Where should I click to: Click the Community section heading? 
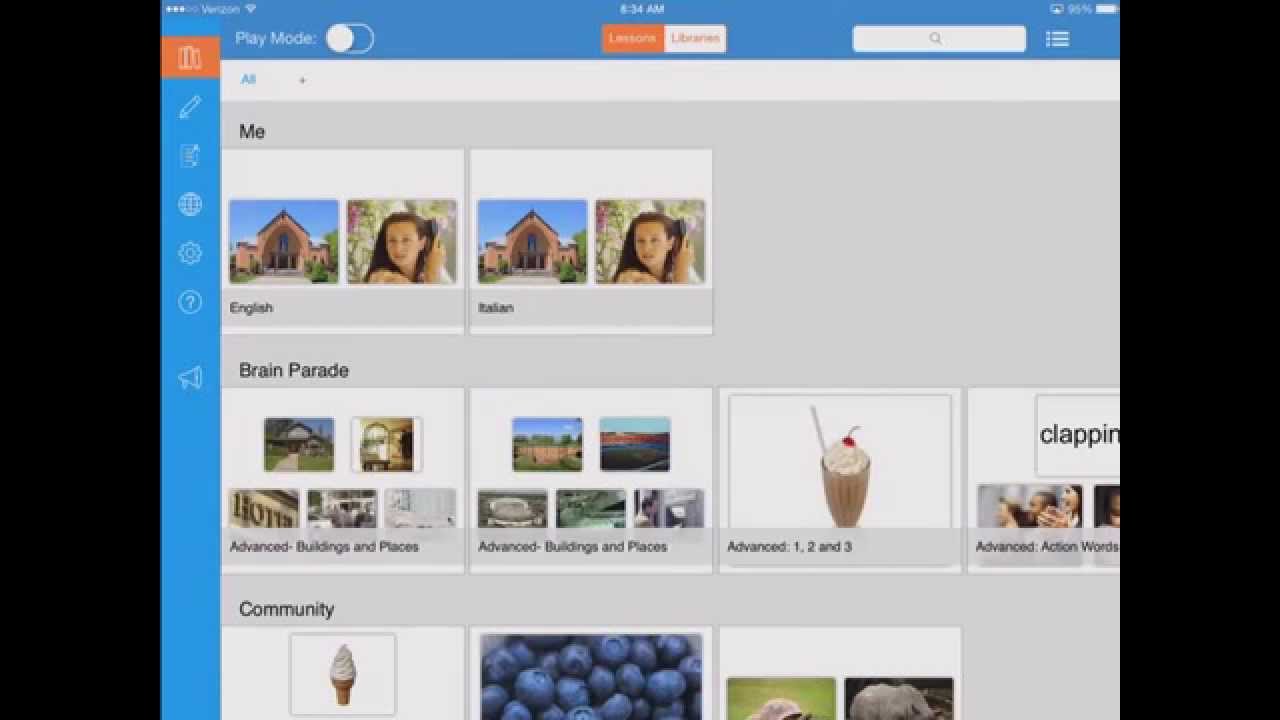pos(286,609)
